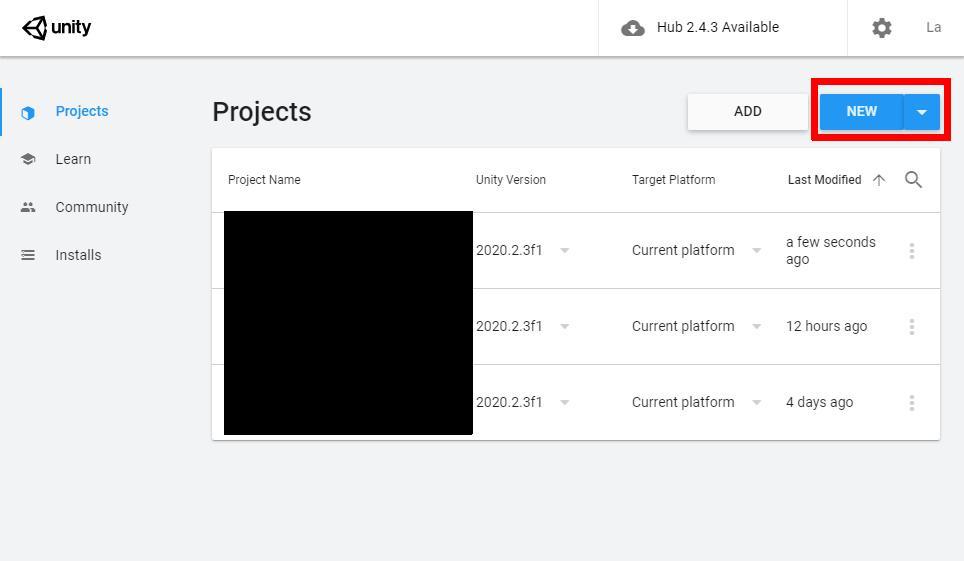
Task: Switch to the Learn section
Action: click(x=73, y=159)
